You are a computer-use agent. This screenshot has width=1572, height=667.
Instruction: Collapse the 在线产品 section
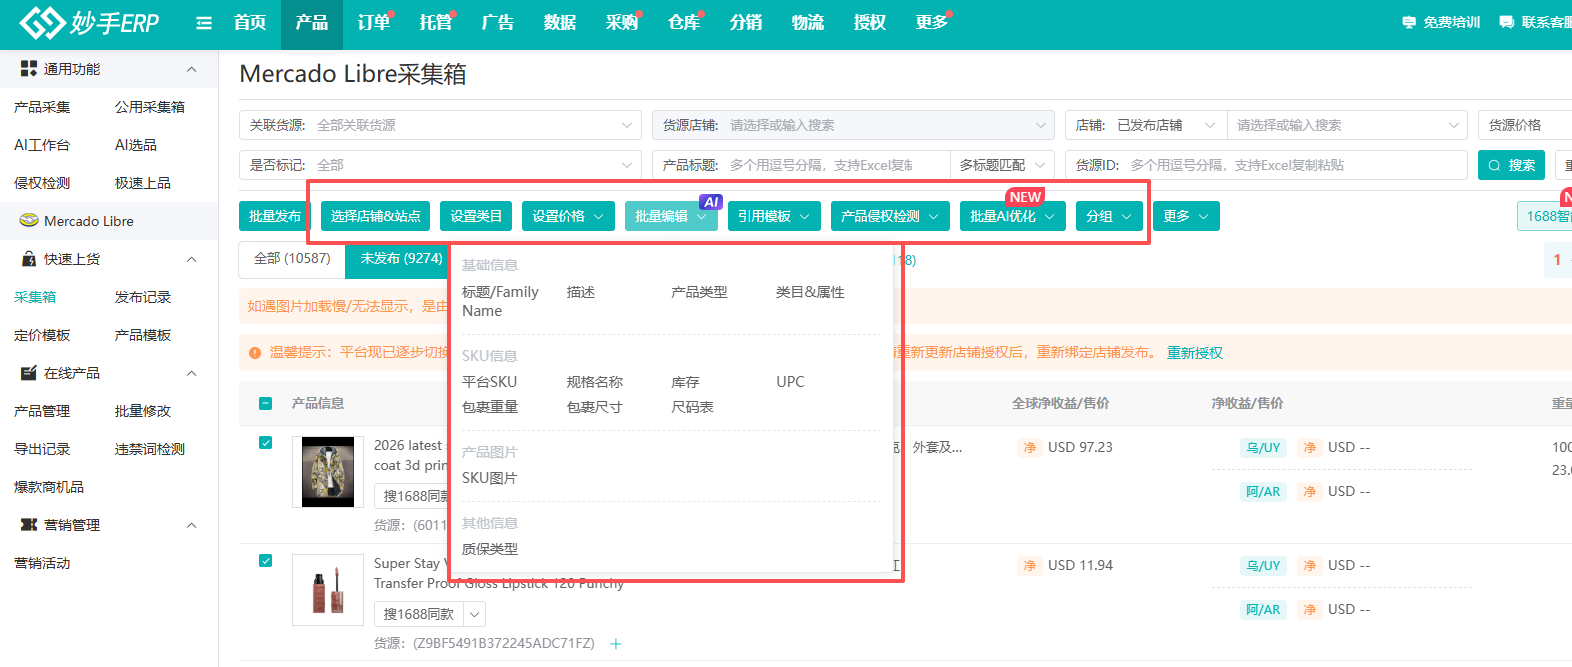(192, 373)
